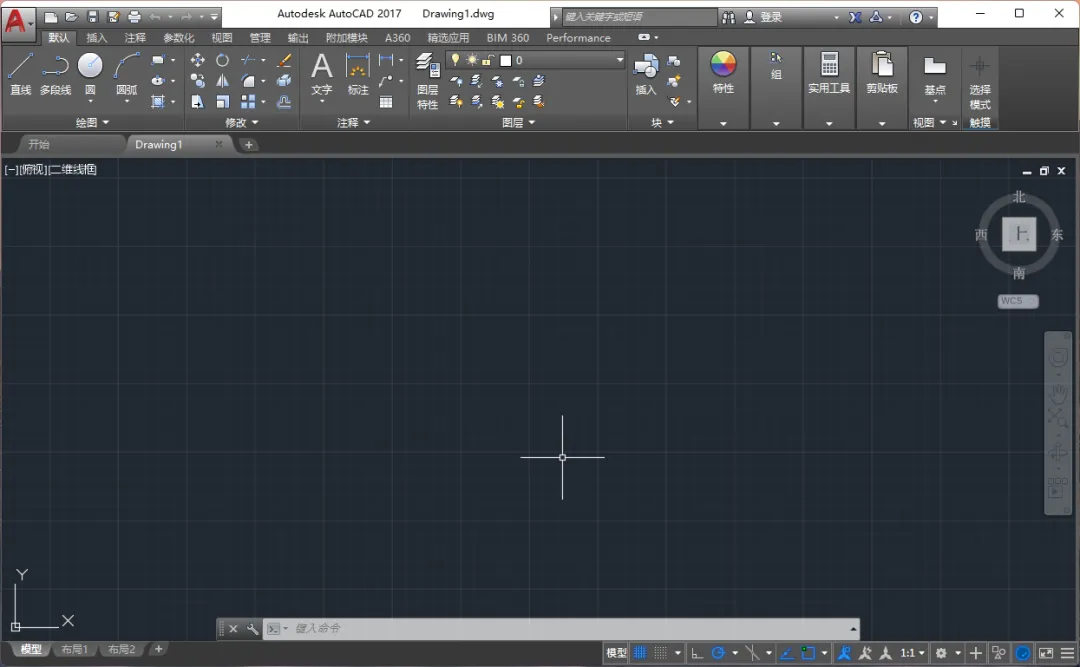The width and height of the screenshot is (1080, 667).
Task: Click the Explode tool icon
Action: click(284, 81)
